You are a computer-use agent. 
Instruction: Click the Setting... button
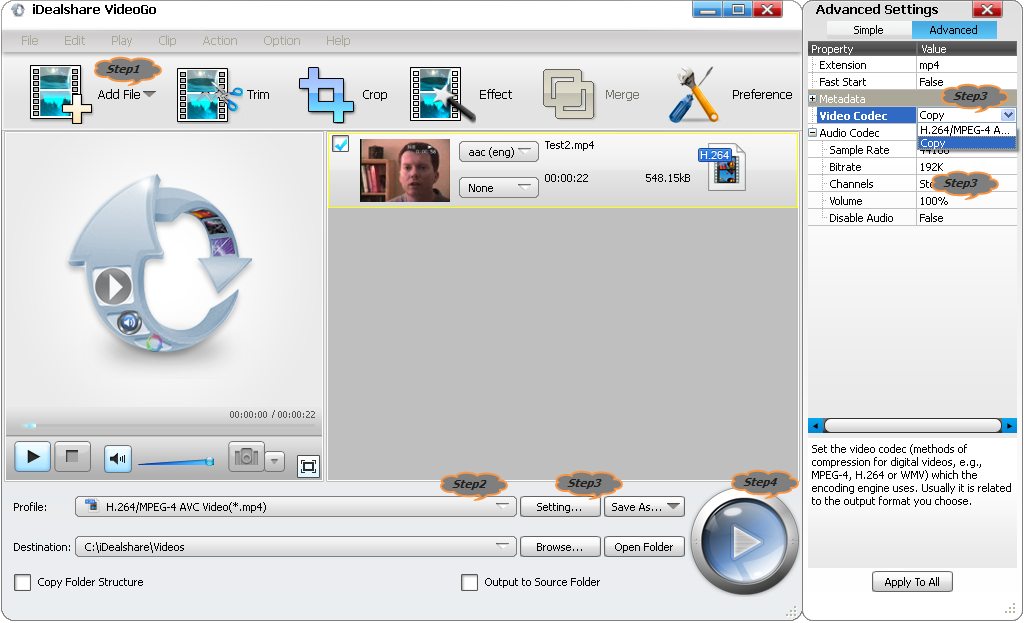click(560, 507)
